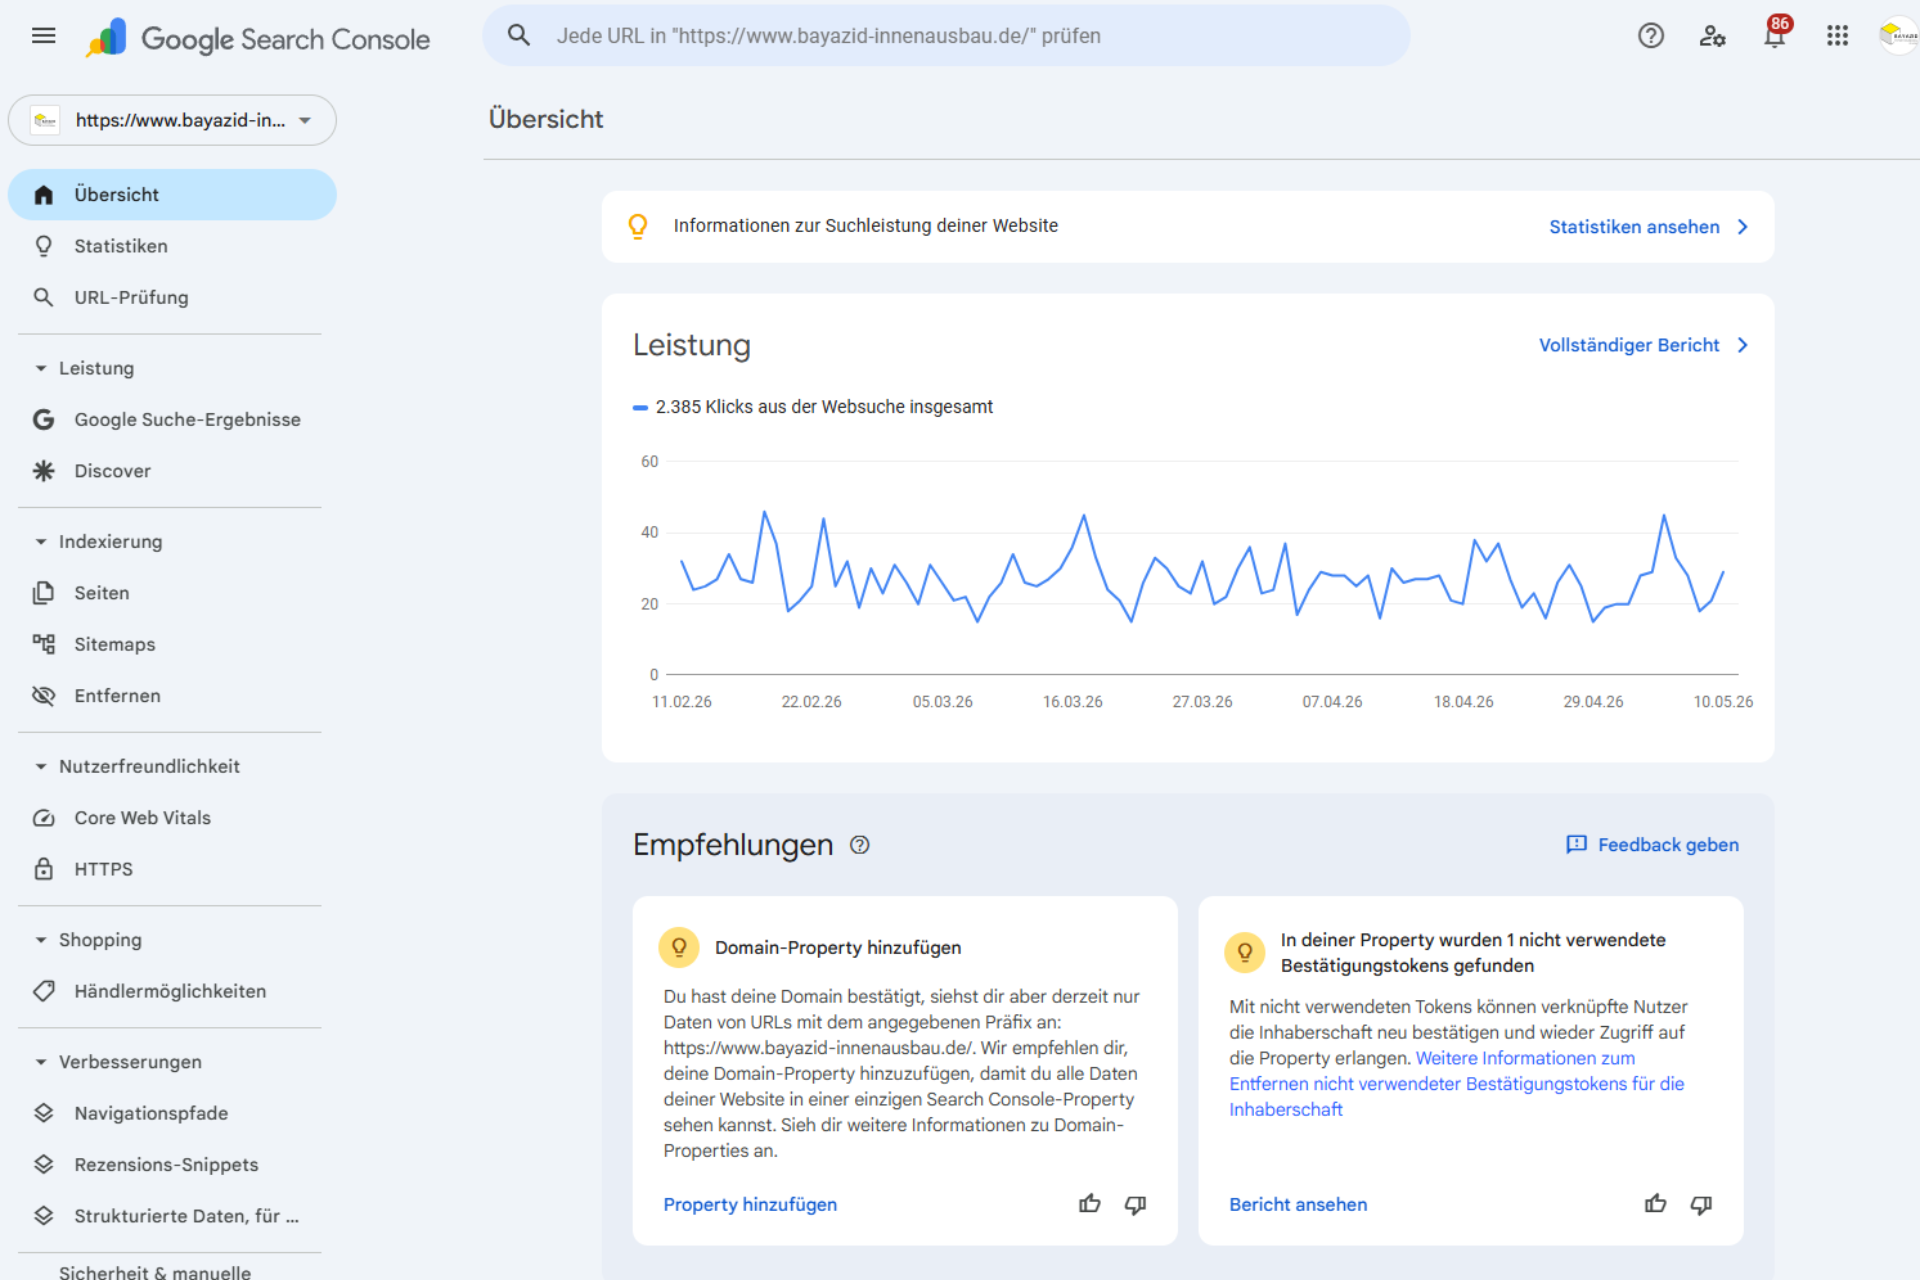Open Vollständiger Bericht for Leistung

(x=1643, y=345)
